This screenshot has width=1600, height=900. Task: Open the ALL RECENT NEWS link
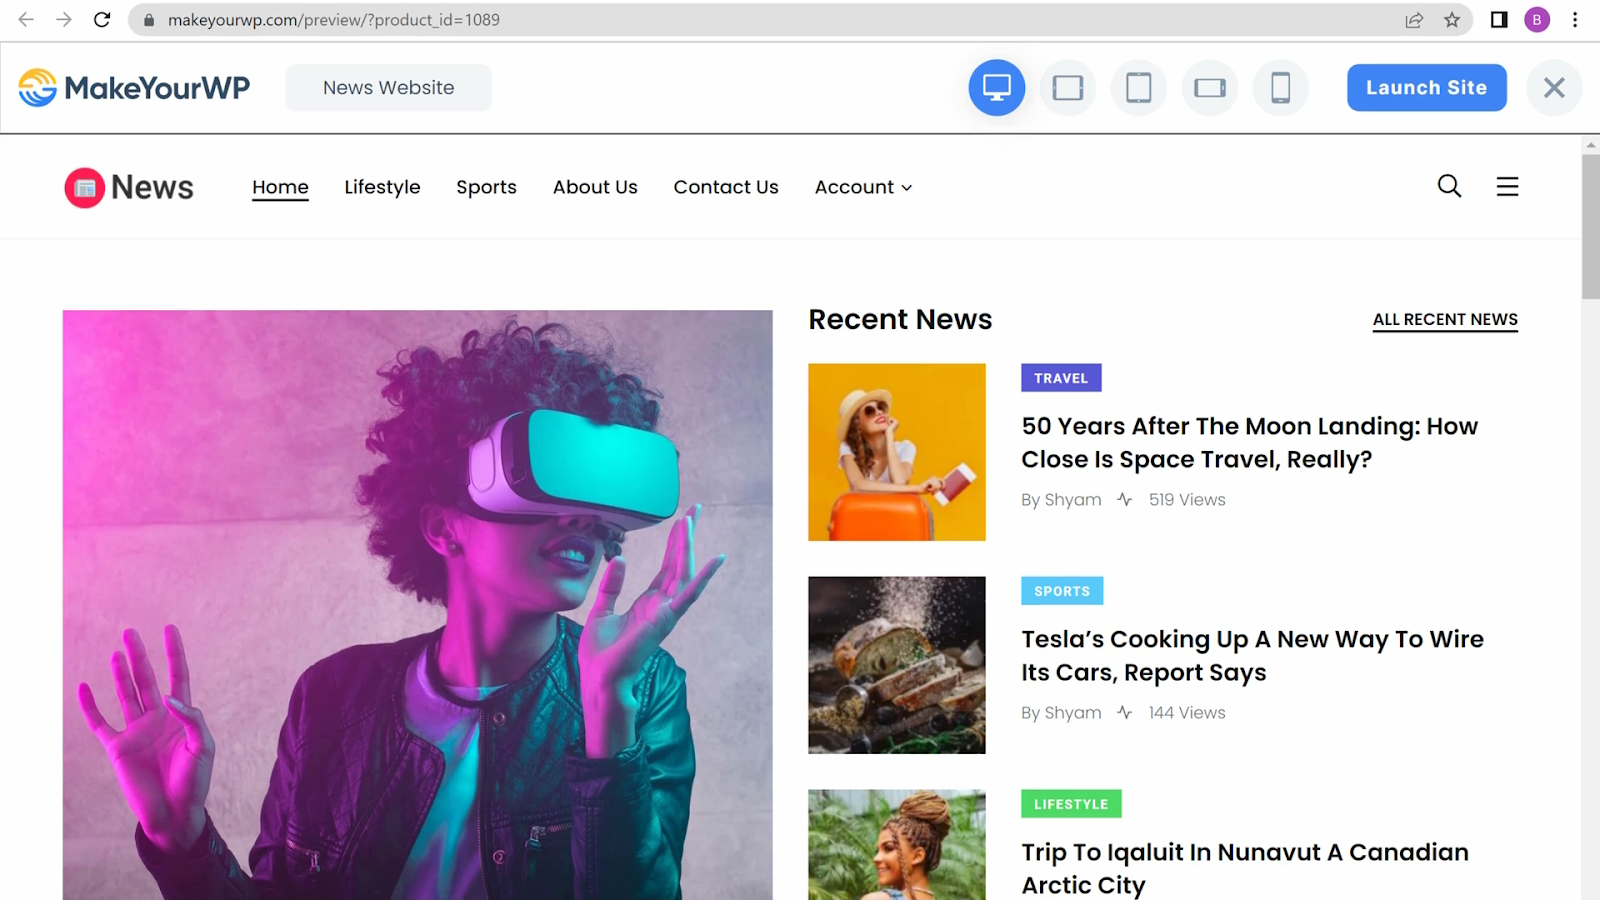[1445, 320]
